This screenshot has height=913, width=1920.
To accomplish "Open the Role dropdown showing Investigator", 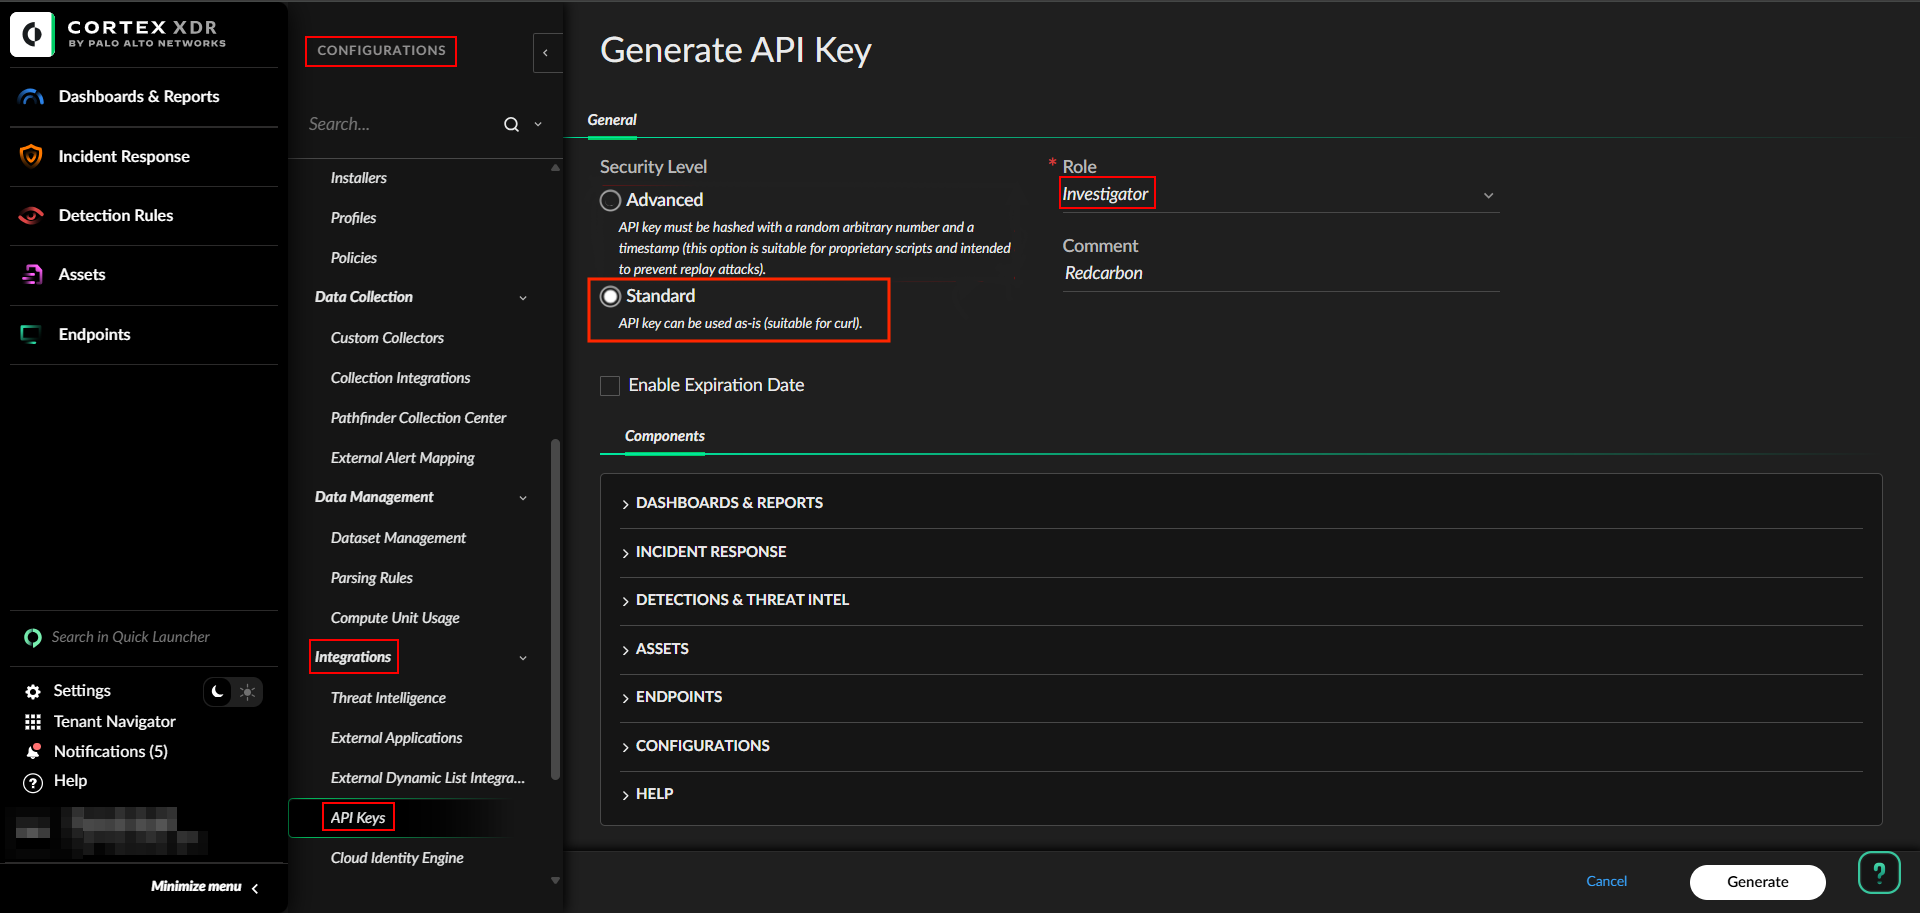I will [x=1279, y=195].
